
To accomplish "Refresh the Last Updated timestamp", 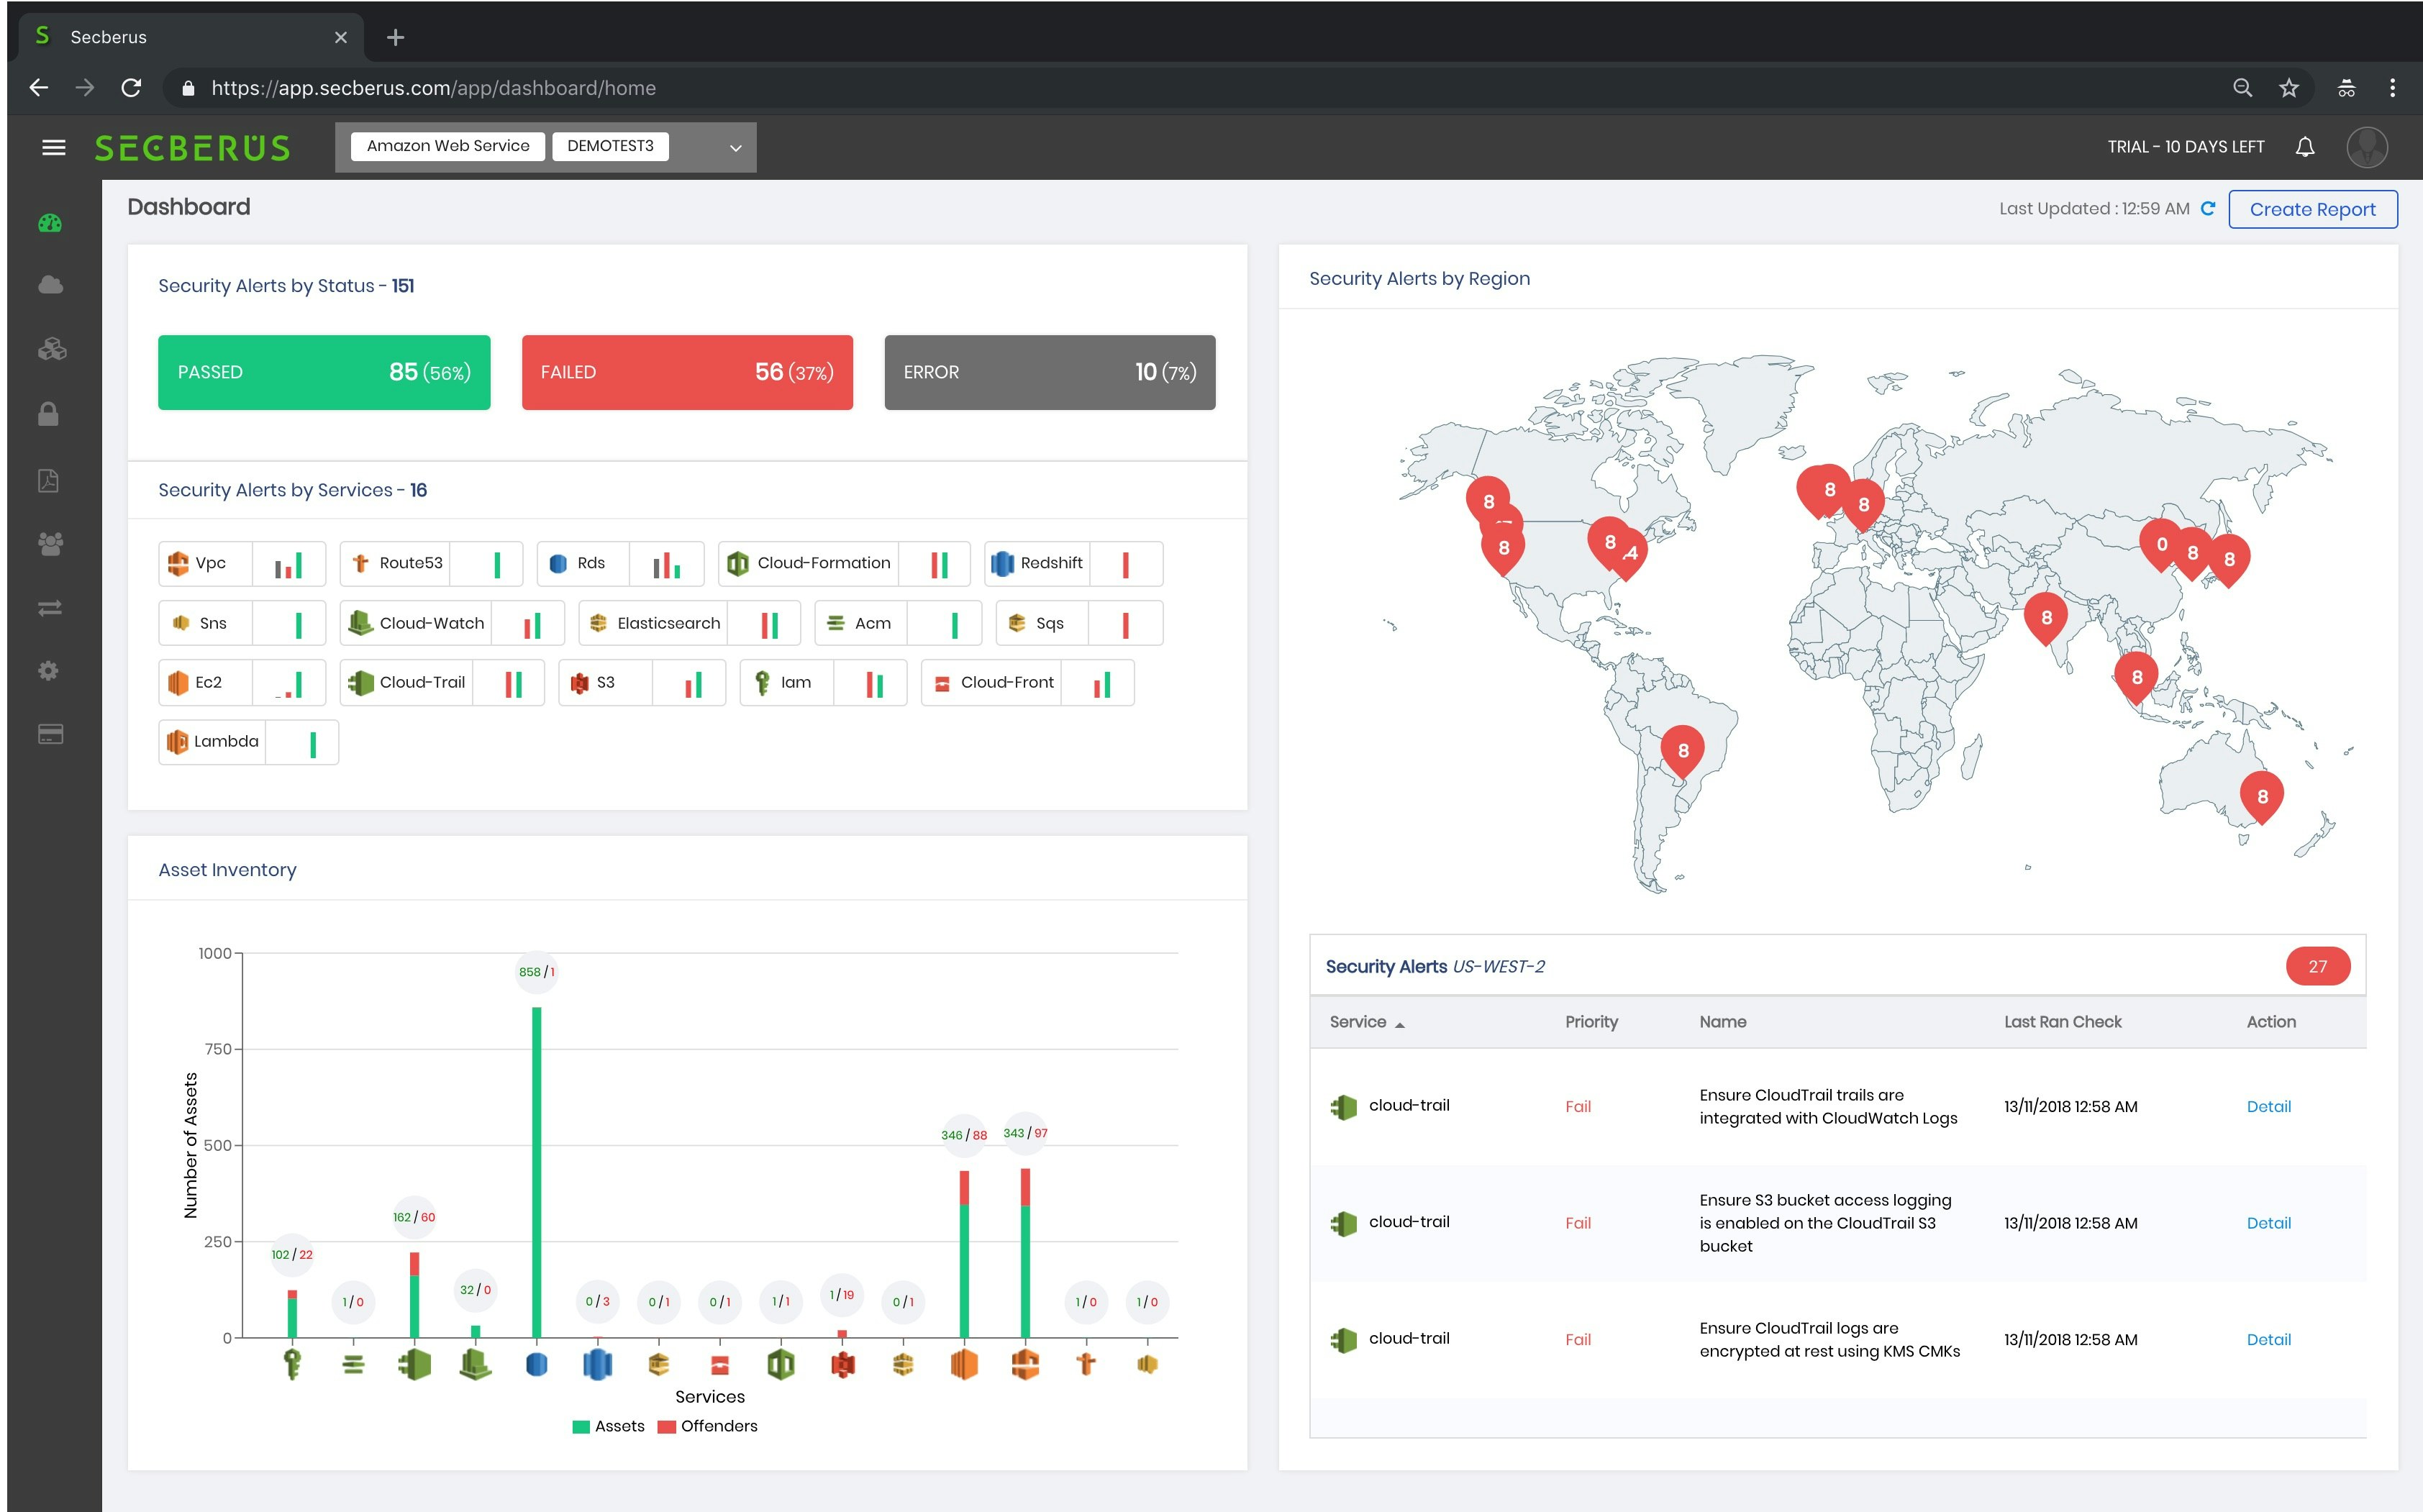I will click(2208, 209).
